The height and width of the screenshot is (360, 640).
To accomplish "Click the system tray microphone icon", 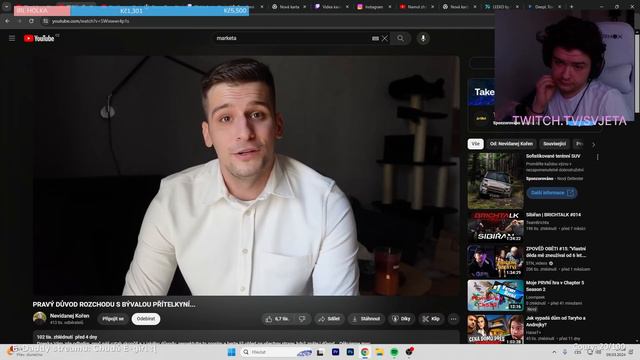I will point(565,352).
